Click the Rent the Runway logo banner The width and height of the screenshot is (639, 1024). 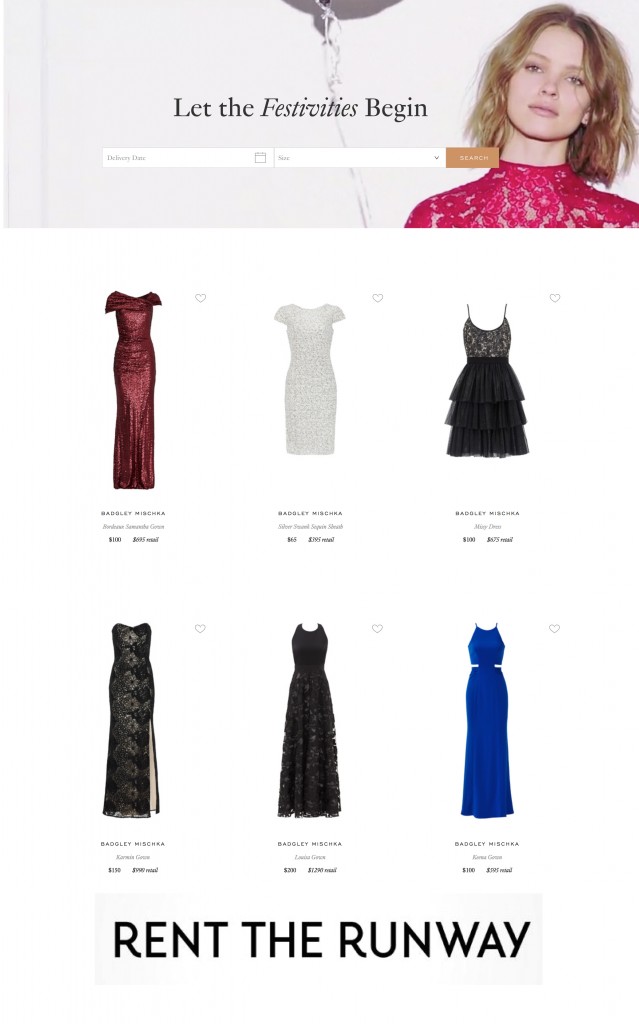tap(318, 939)
